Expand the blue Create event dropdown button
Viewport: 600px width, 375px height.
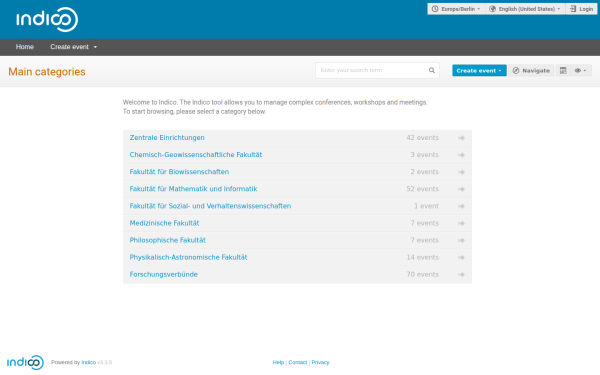coord(479,70)
